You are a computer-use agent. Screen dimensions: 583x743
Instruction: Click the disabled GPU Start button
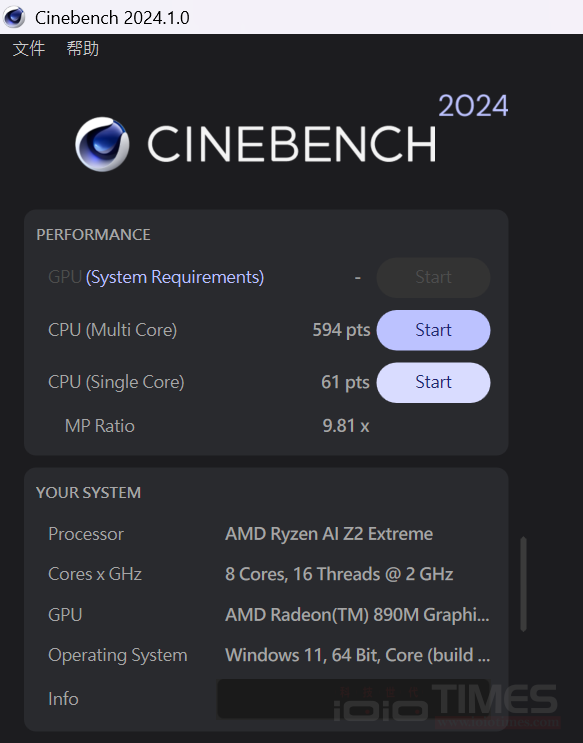tap(433, 277)
